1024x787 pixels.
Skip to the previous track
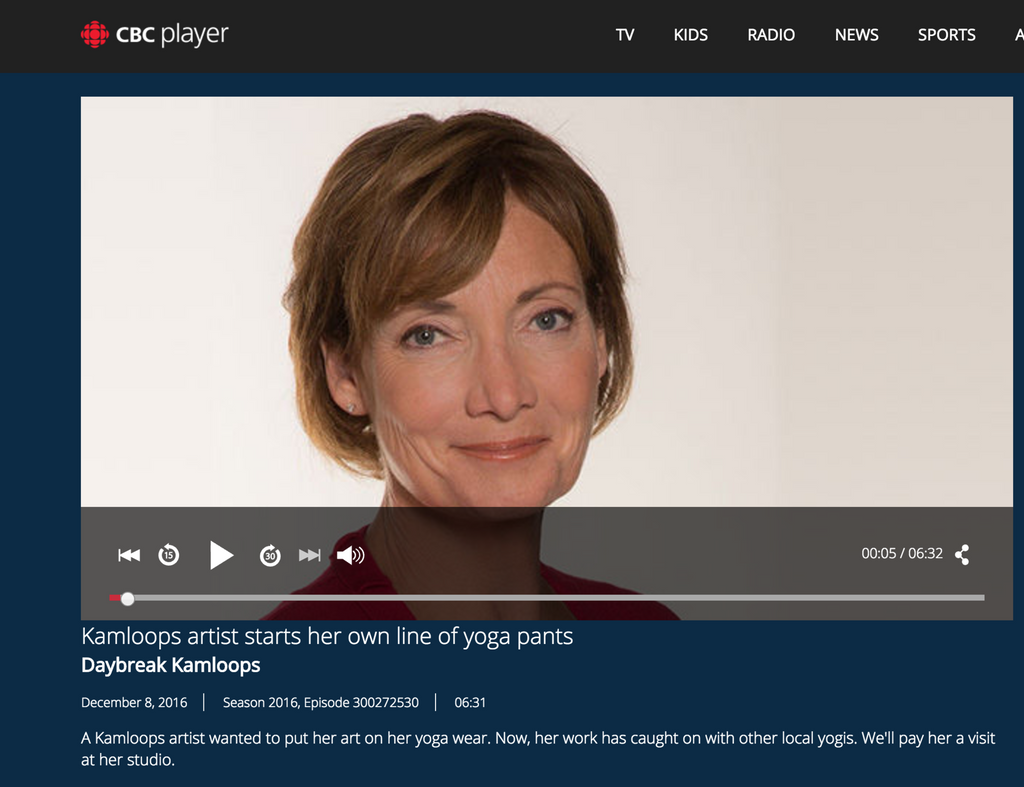click(129, 555)
